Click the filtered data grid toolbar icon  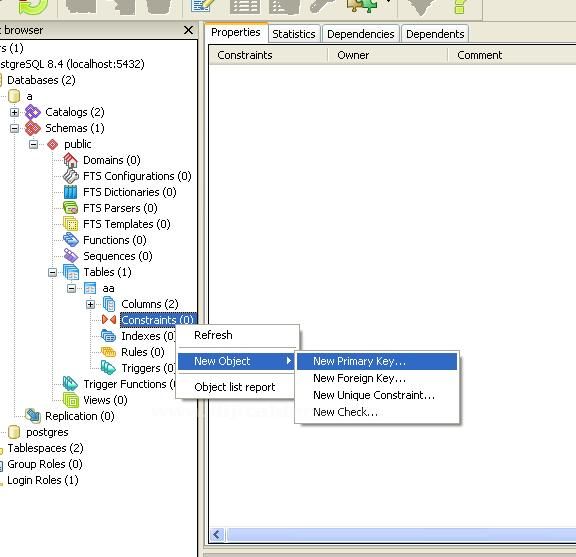285,6
